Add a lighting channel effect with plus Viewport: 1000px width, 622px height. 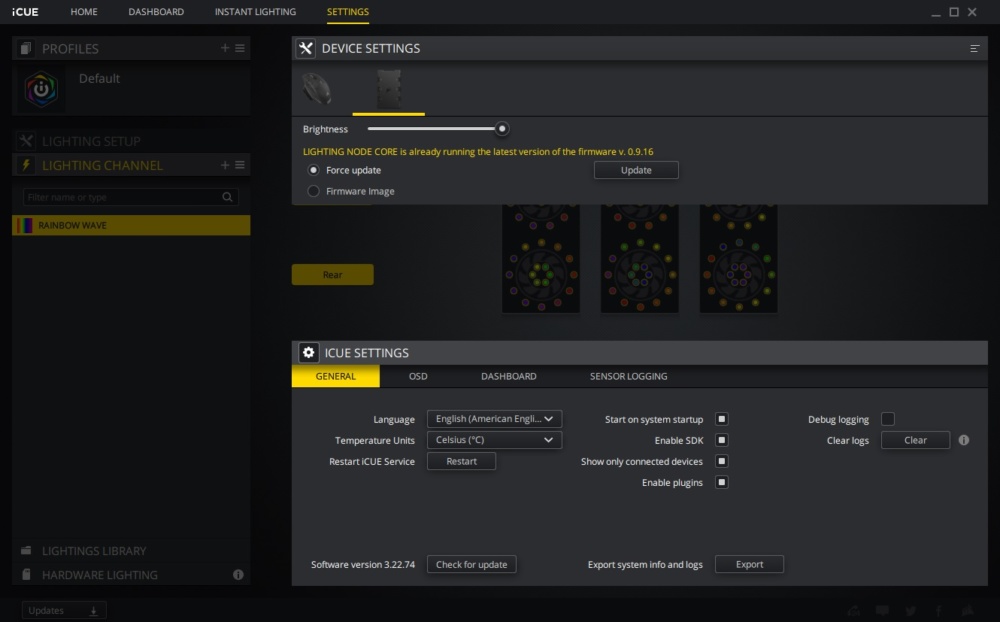tap(224, 165)
